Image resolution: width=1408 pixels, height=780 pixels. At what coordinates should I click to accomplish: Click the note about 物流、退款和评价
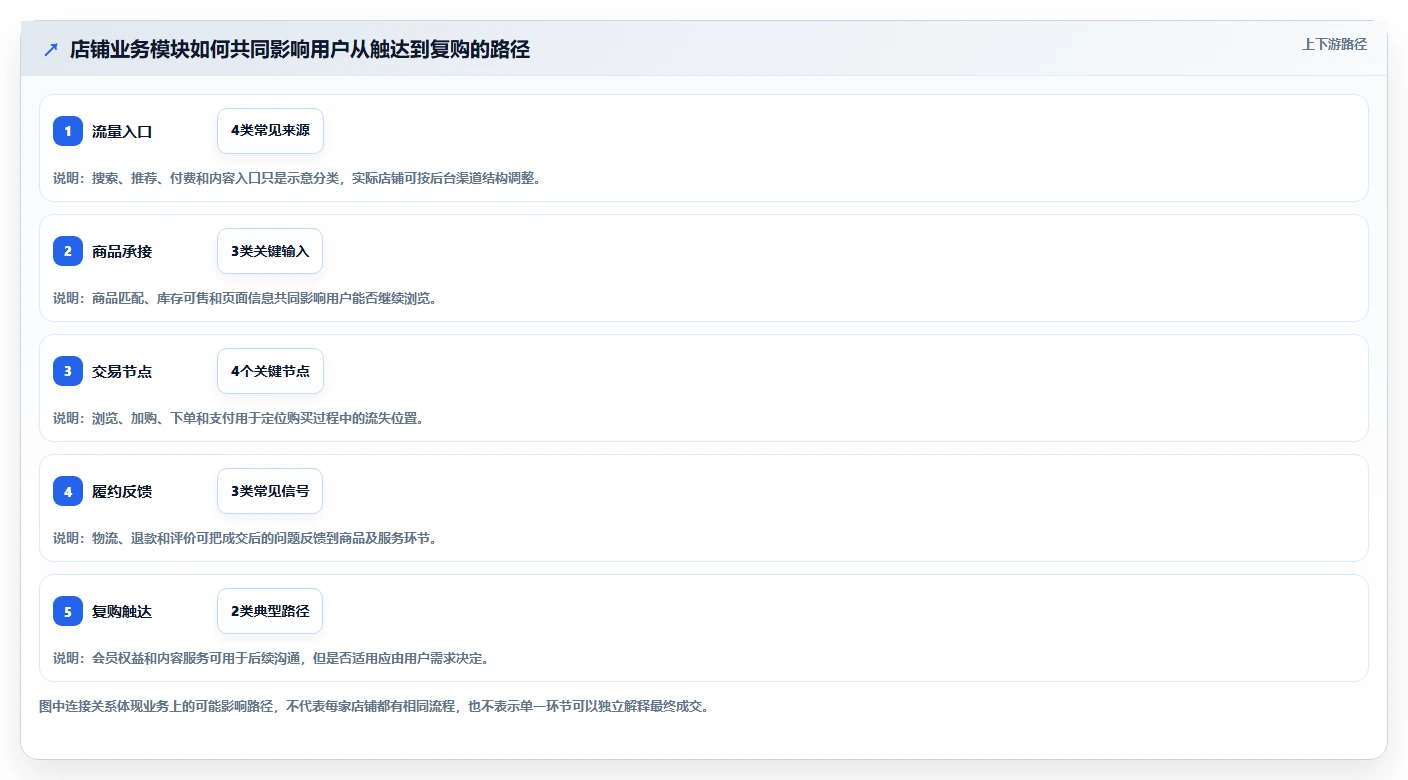coord(245,538)
